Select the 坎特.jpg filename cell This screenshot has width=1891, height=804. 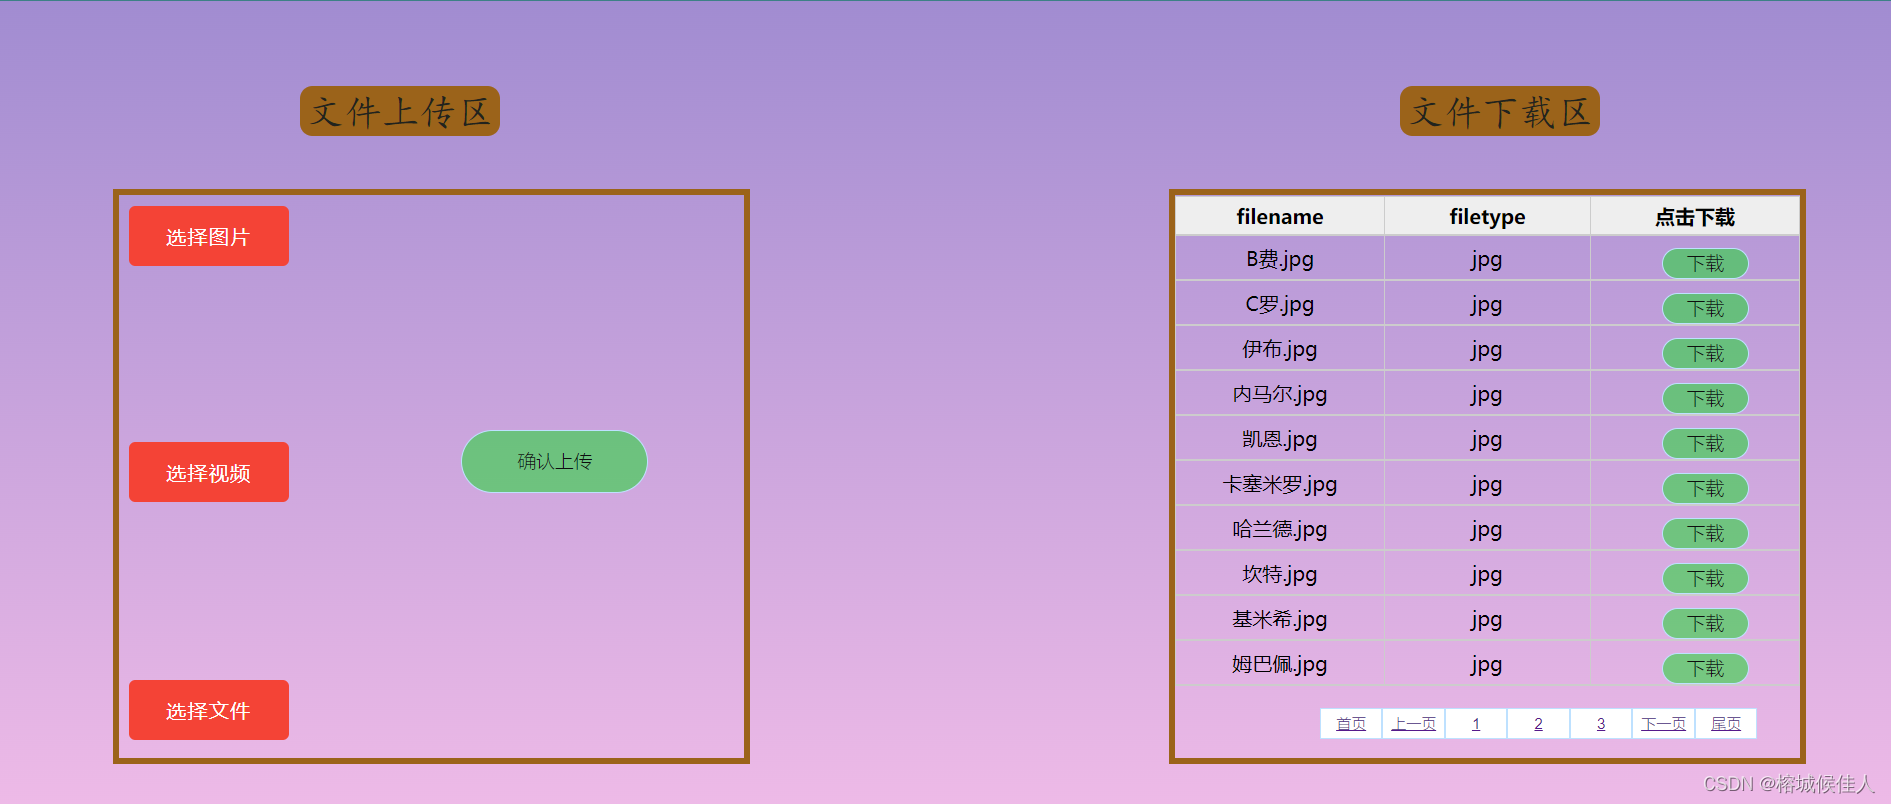point(1280,574)
